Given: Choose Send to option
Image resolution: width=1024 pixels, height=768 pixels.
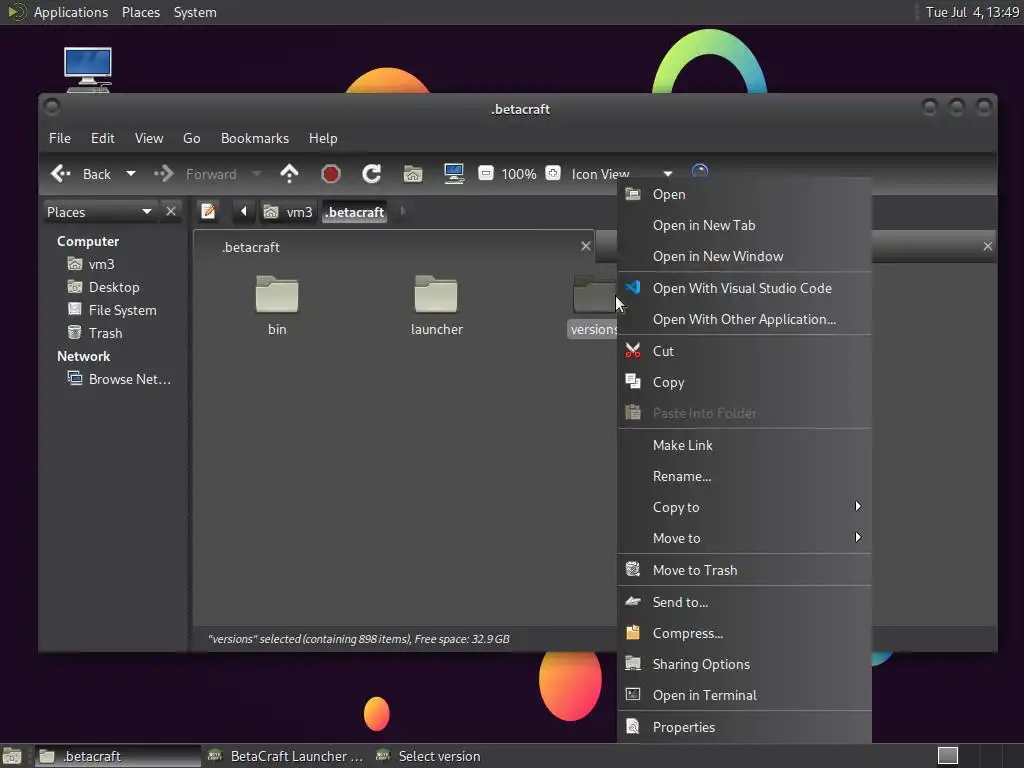Looking at the screenshot, I should click(x=744, y=602).
